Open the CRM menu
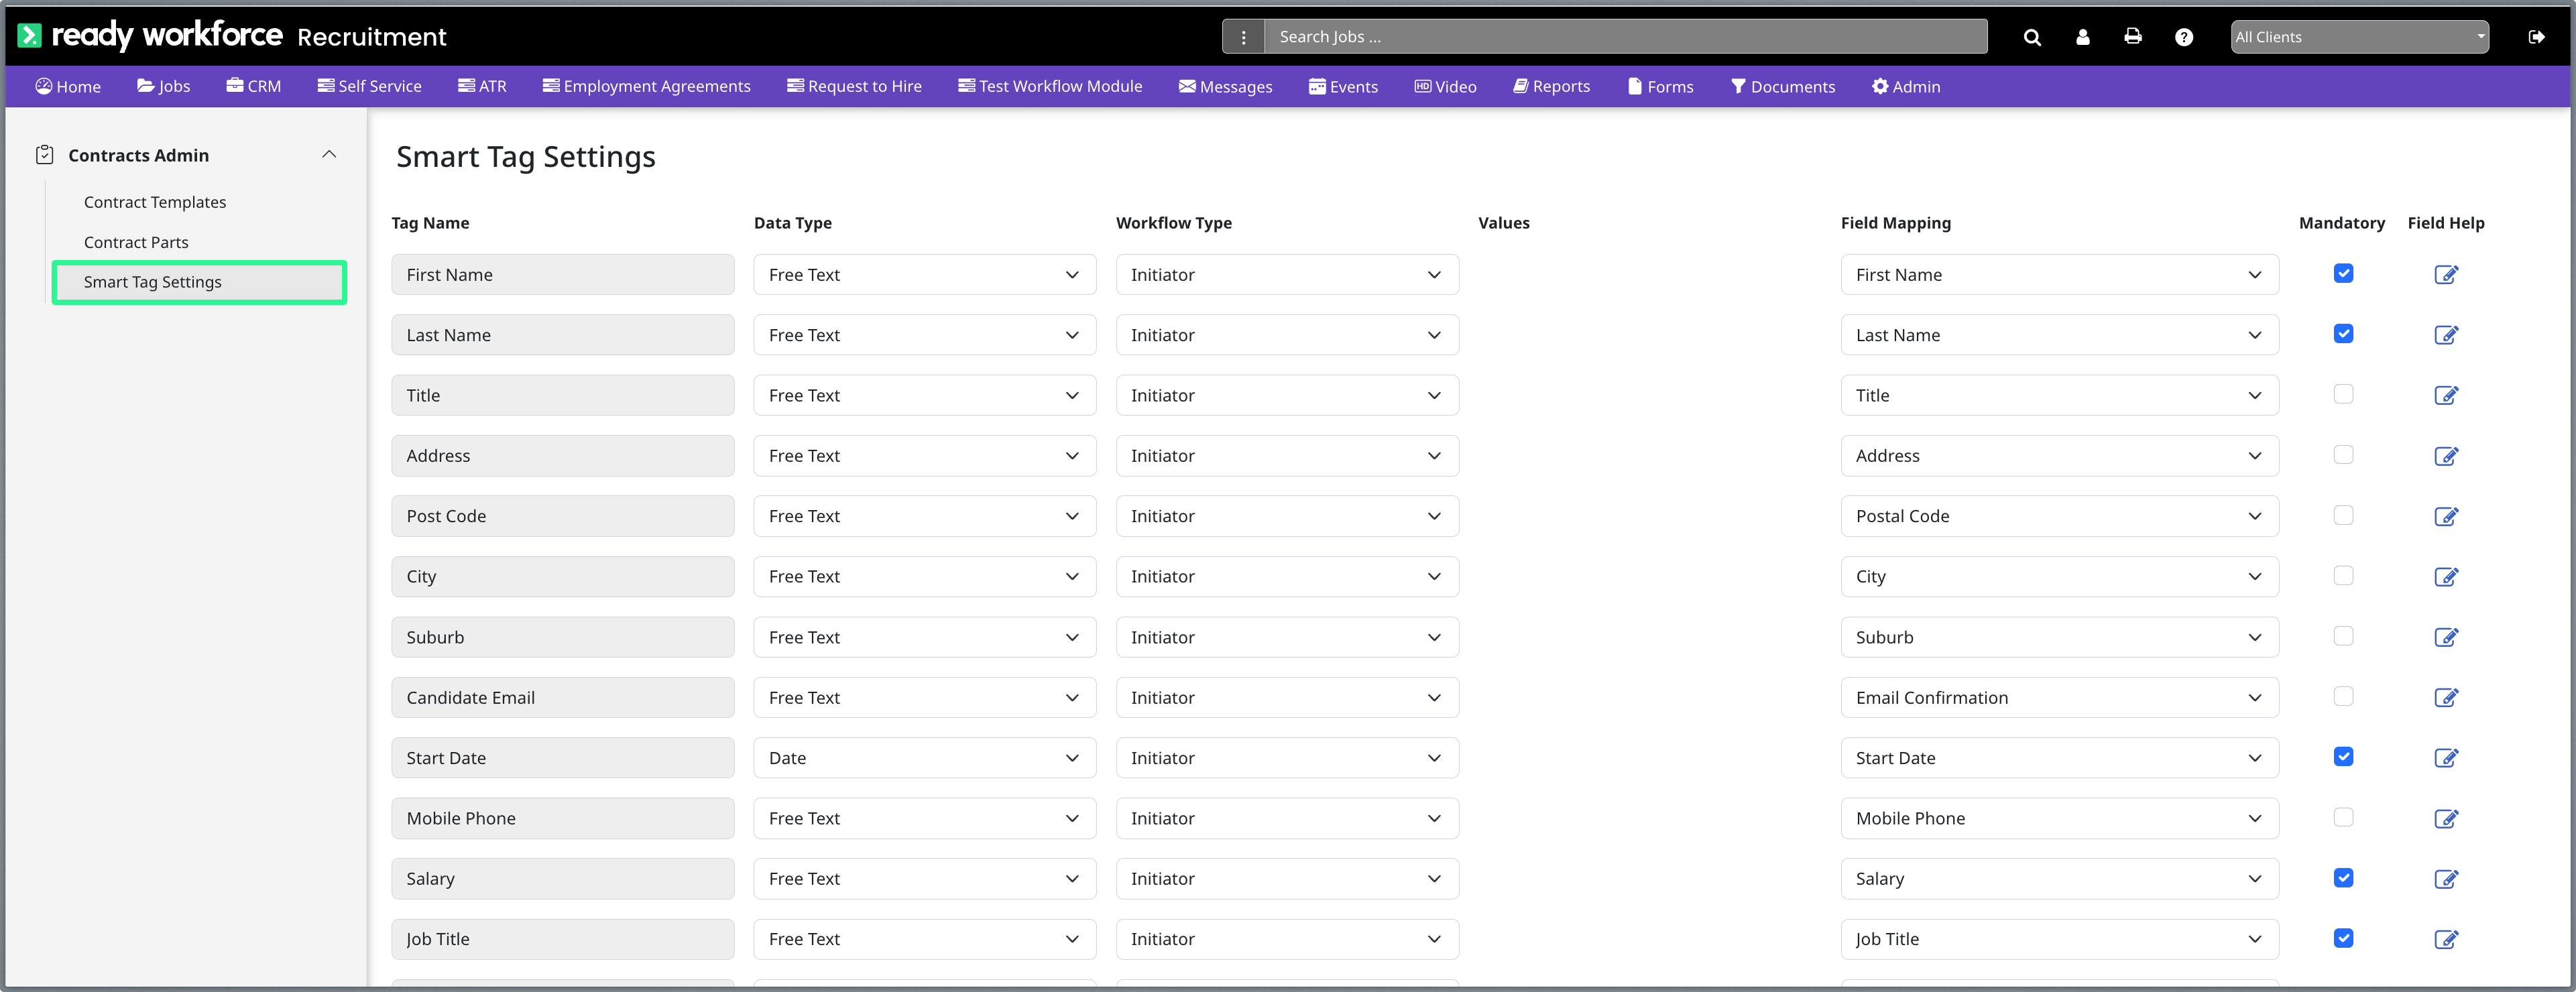 click(253, 87)
